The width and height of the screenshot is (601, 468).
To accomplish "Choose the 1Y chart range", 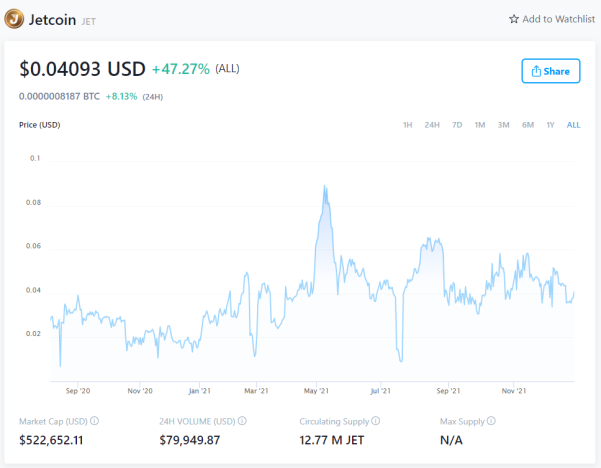I will pos(550,125).
